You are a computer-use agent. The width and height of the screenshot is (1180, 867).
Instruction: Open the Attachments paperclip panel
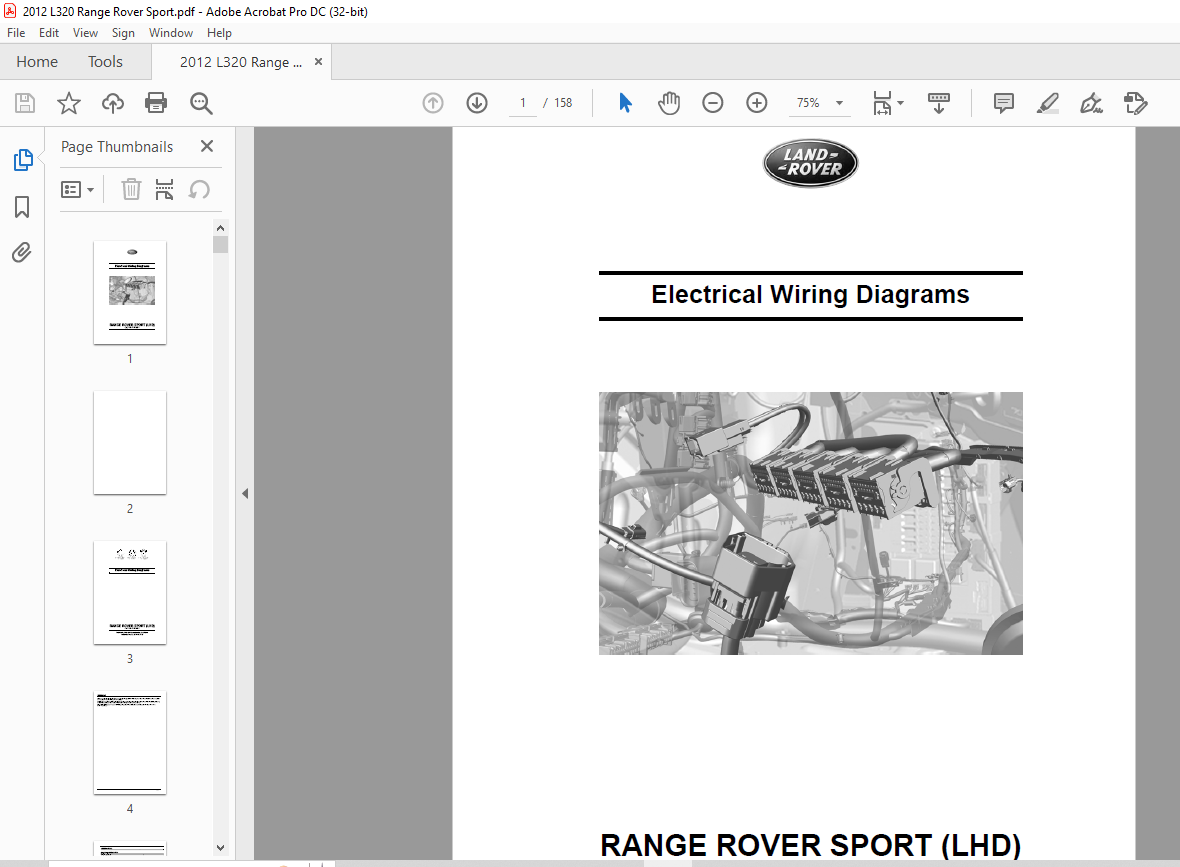pyautogui.click(x=22, y=252)
